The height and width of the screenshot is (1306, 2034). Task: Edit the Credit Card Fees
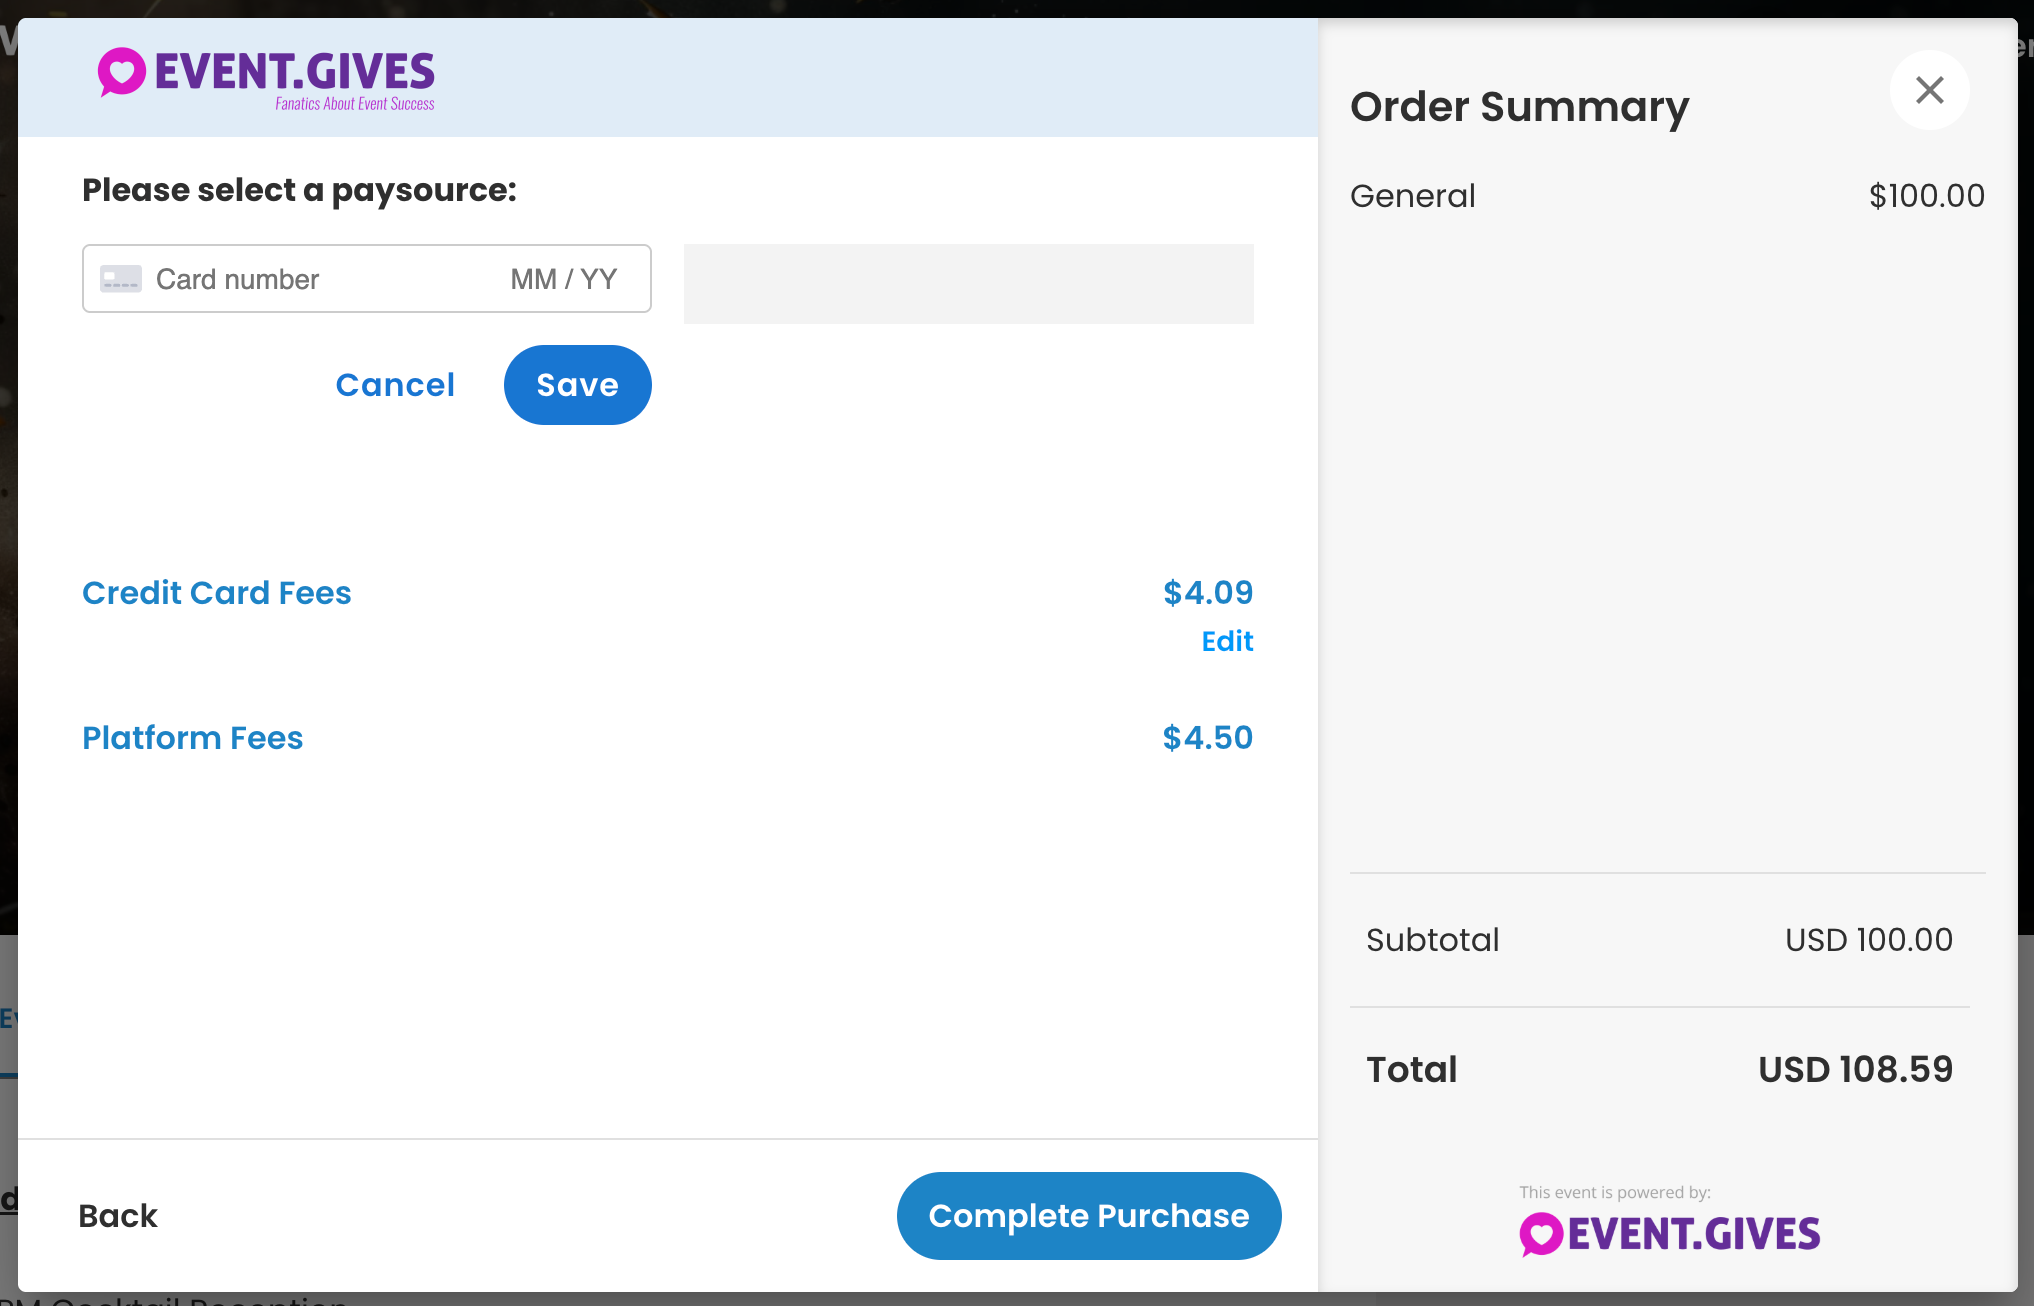[1227, 641]
